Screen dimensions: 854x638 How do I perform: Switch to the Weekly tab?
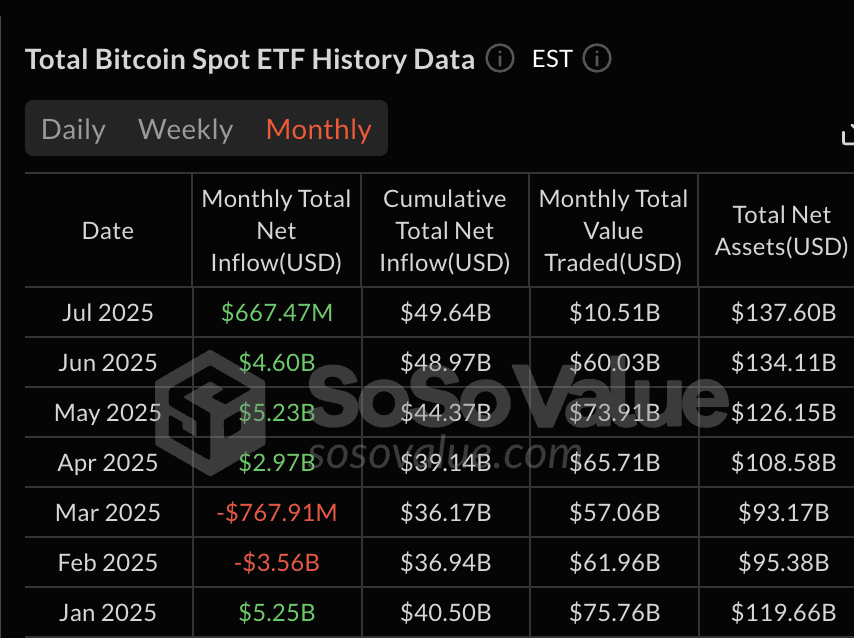186,130
